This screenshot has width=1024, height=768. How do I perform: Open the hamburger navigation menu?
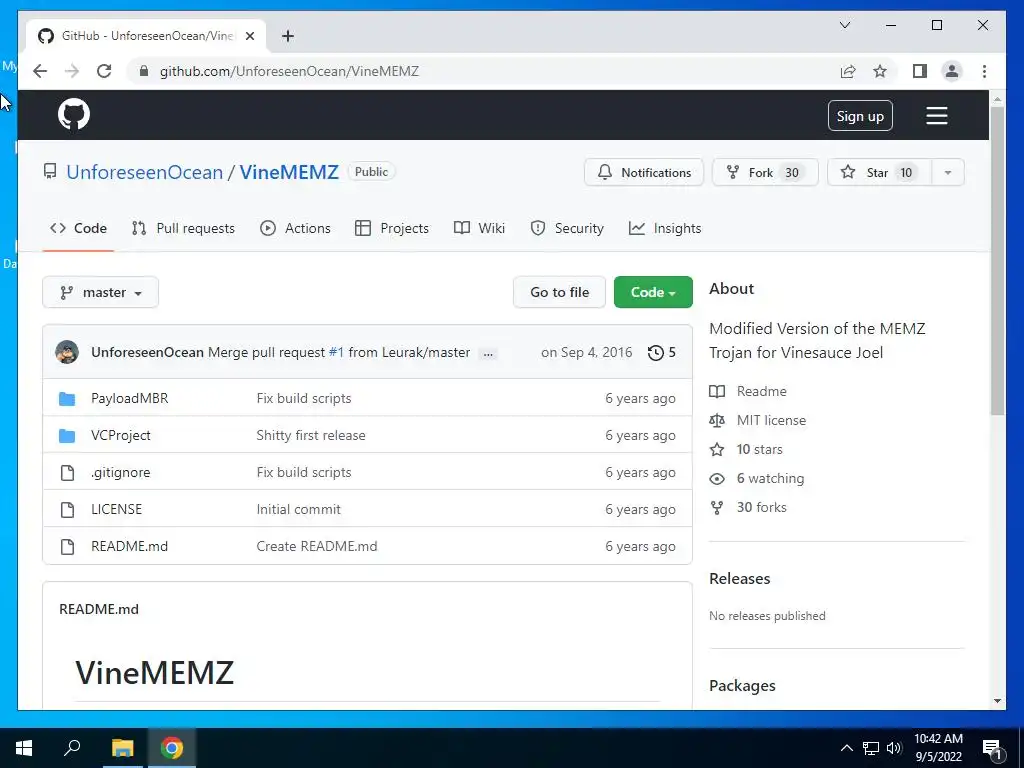click(x=936, y=116)
